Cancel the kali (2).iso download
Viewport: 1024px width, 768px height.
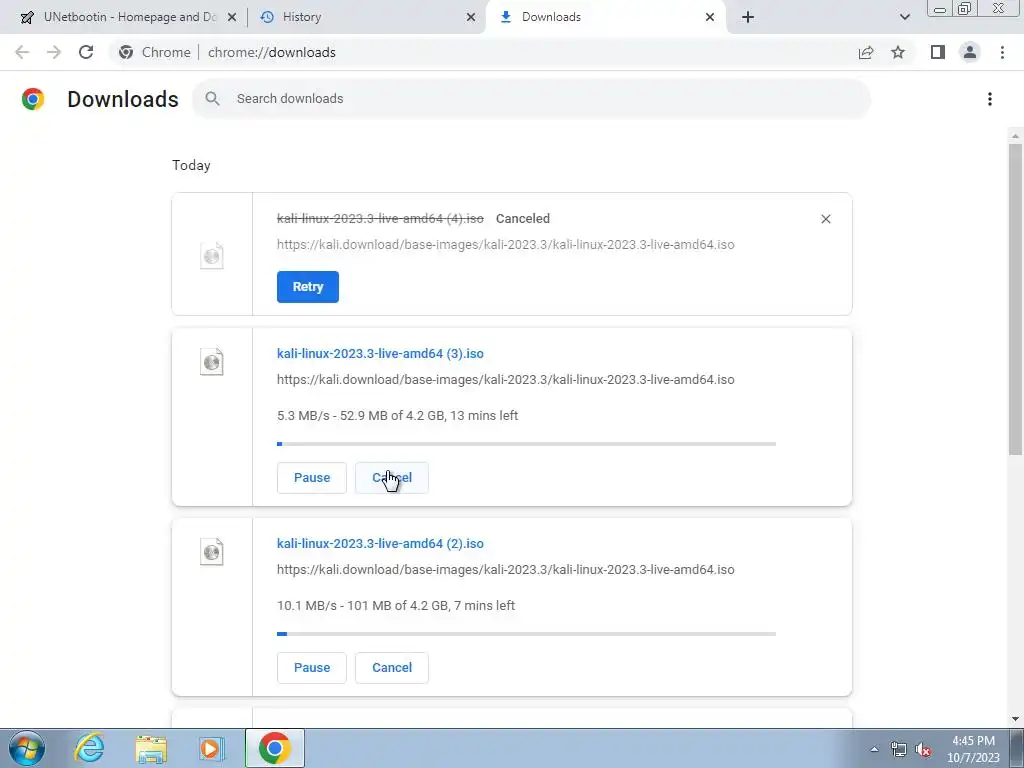pos(392,667)
